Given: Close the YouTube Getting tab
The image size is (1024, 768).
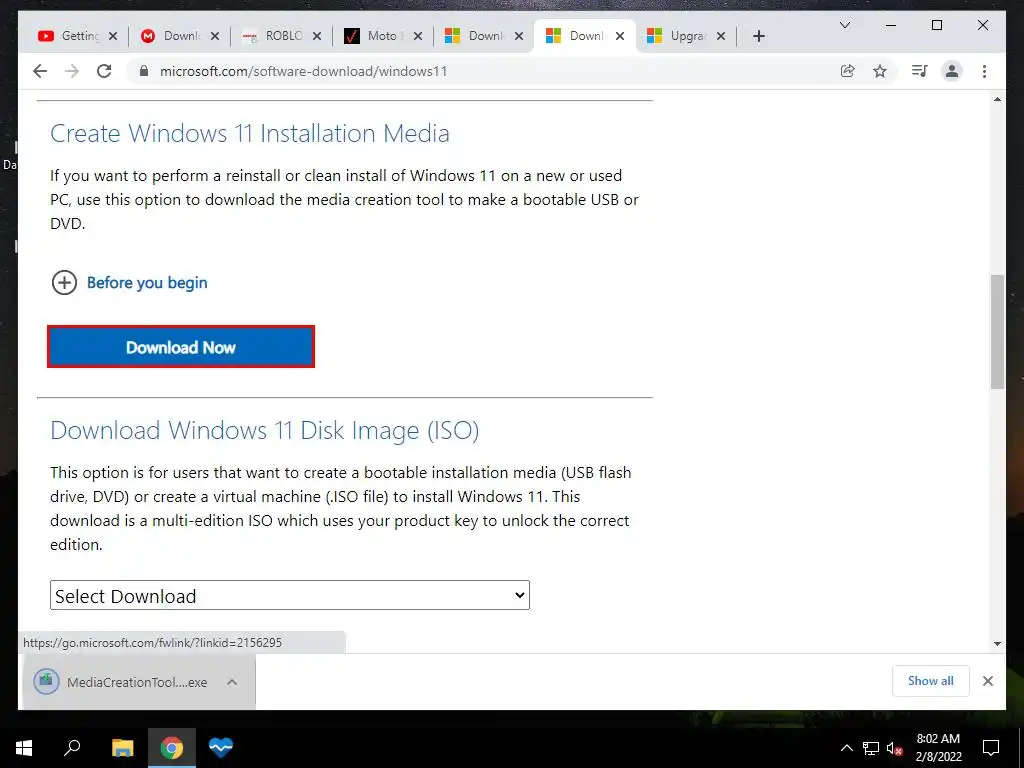Looking at the screenshot, I should click(113, 36).
